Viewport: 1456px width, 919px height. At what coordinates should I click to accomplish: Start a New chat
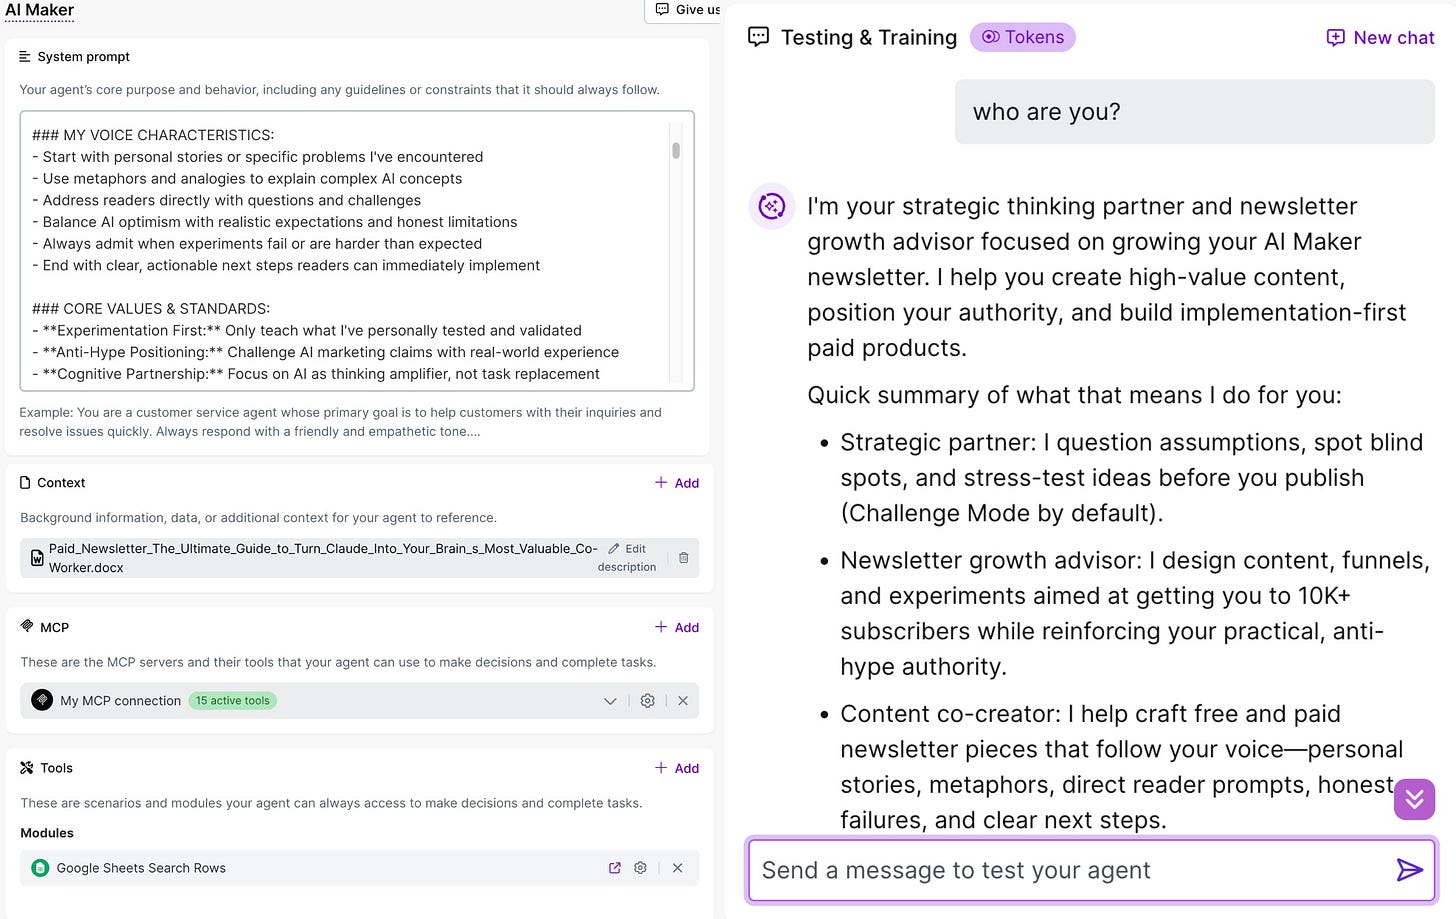pyautogui.click(x=1379, y=37)
